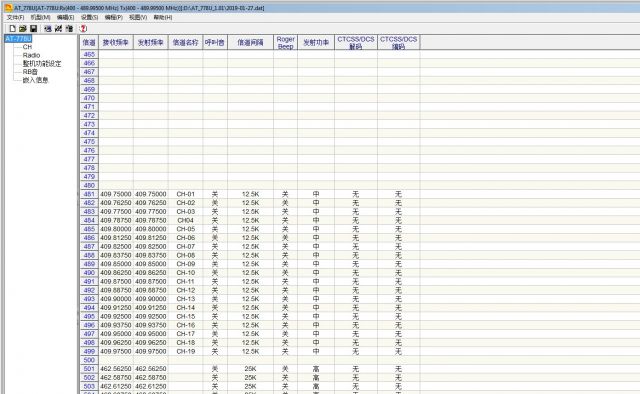The width and height of the screenshot is (640, 394).
Task: Open the 视图(V) menu
Action: pos(138,17)
